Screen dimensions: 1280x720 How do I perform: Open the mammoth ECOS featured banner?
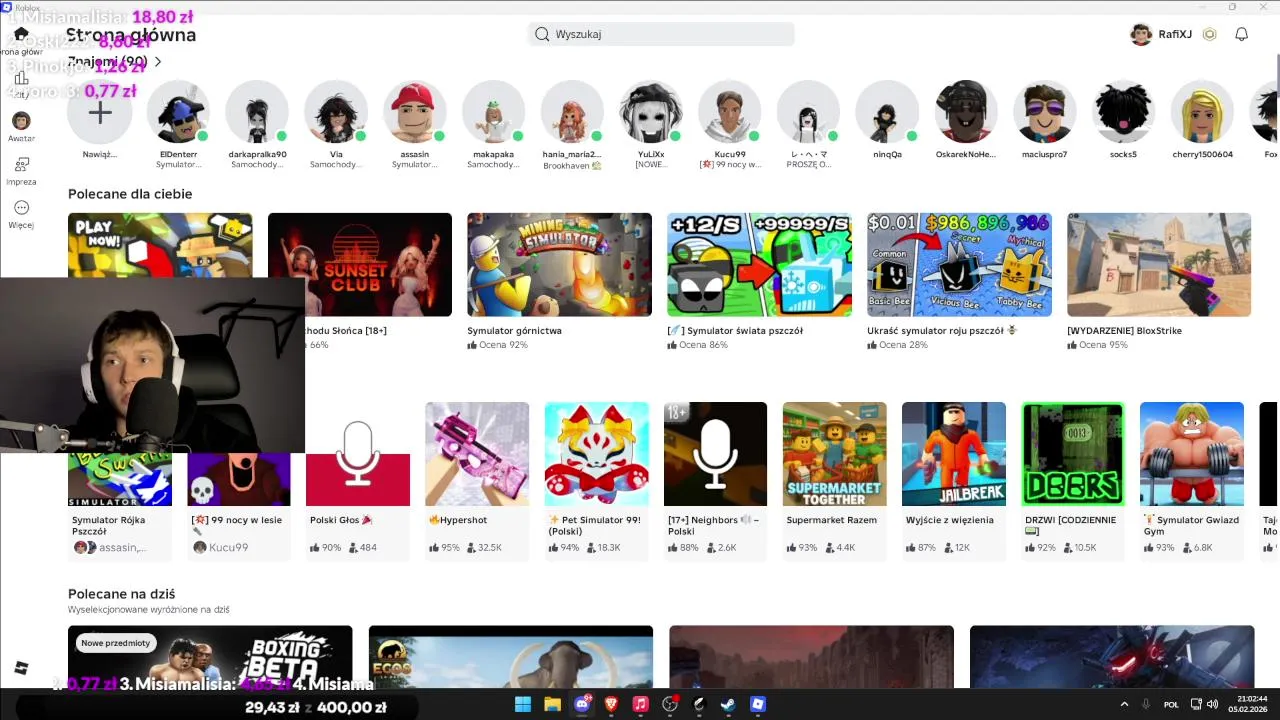tap(511, 657)
